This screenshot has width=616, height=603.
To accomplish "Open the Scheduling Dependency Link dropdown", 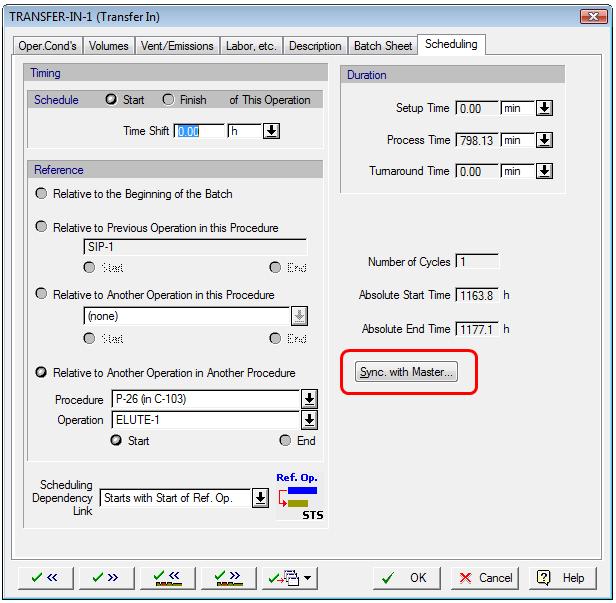I will point(260,498).
